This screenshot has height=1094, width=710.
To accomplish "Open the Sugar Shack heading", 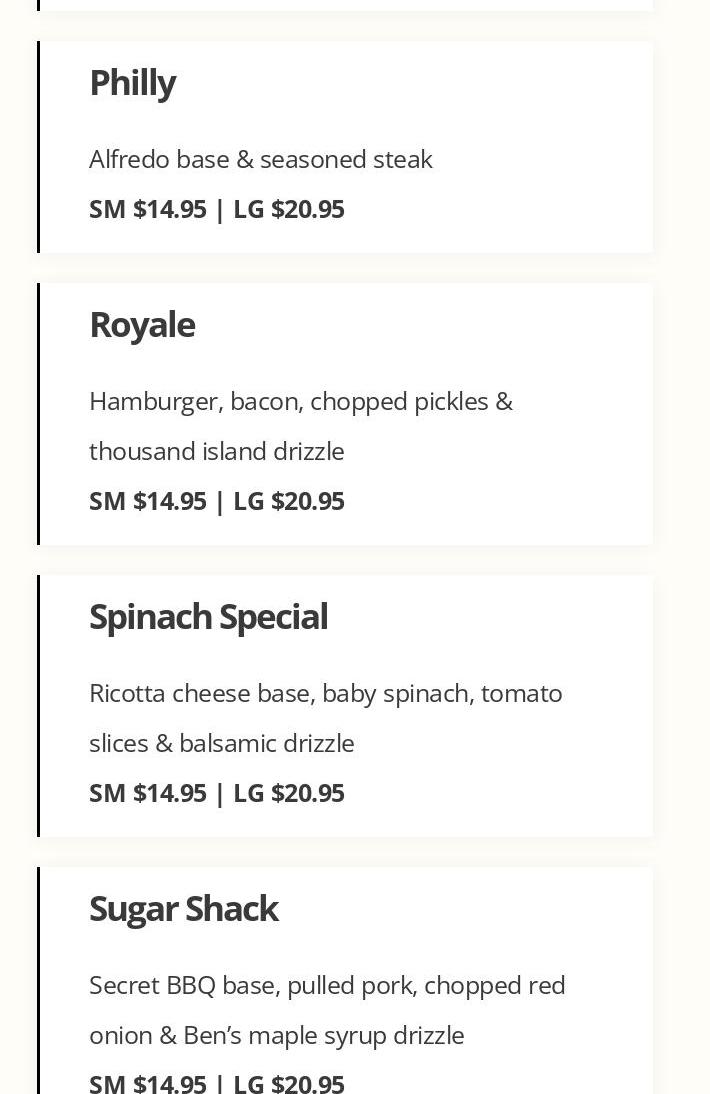I will [183, 909].
